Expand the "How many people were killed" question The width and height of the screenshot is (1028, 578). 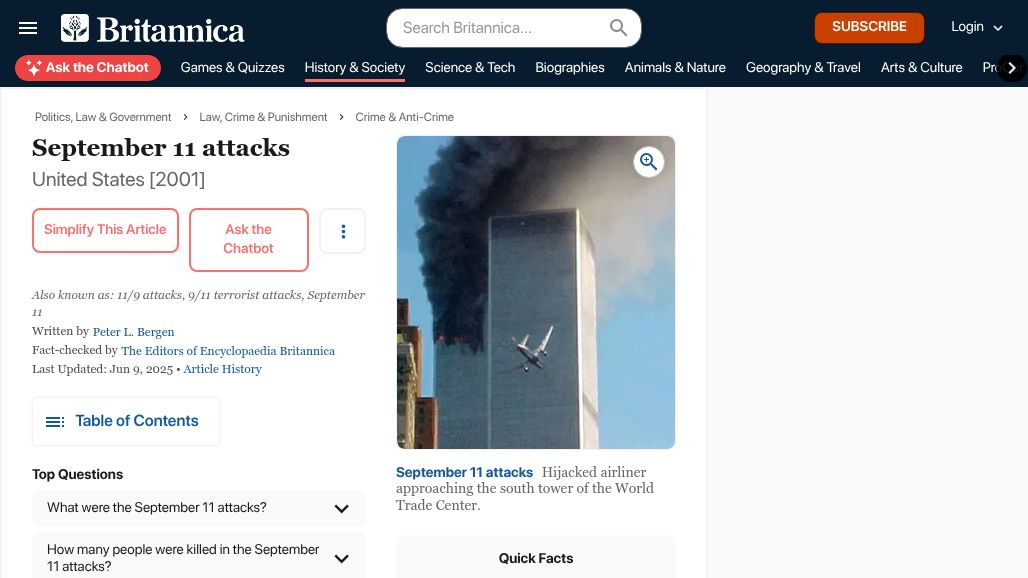point(199,558)
